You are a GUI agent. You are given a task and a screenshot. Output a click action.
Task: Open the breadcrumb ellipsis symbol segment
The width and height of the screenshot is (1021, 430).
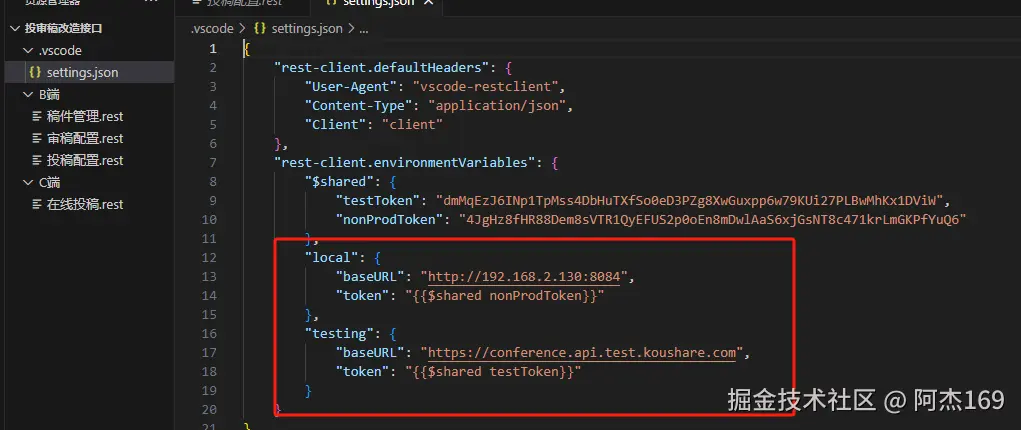pos(364,29)
